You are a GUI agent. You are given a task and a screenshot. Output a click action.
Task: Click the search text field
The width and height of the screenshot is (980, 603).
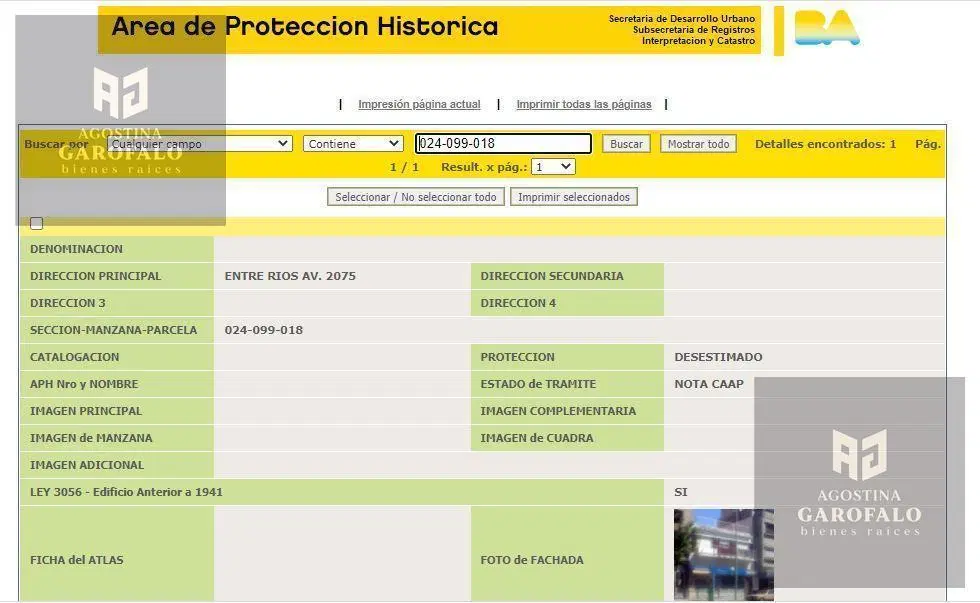(x=503, y=143)
